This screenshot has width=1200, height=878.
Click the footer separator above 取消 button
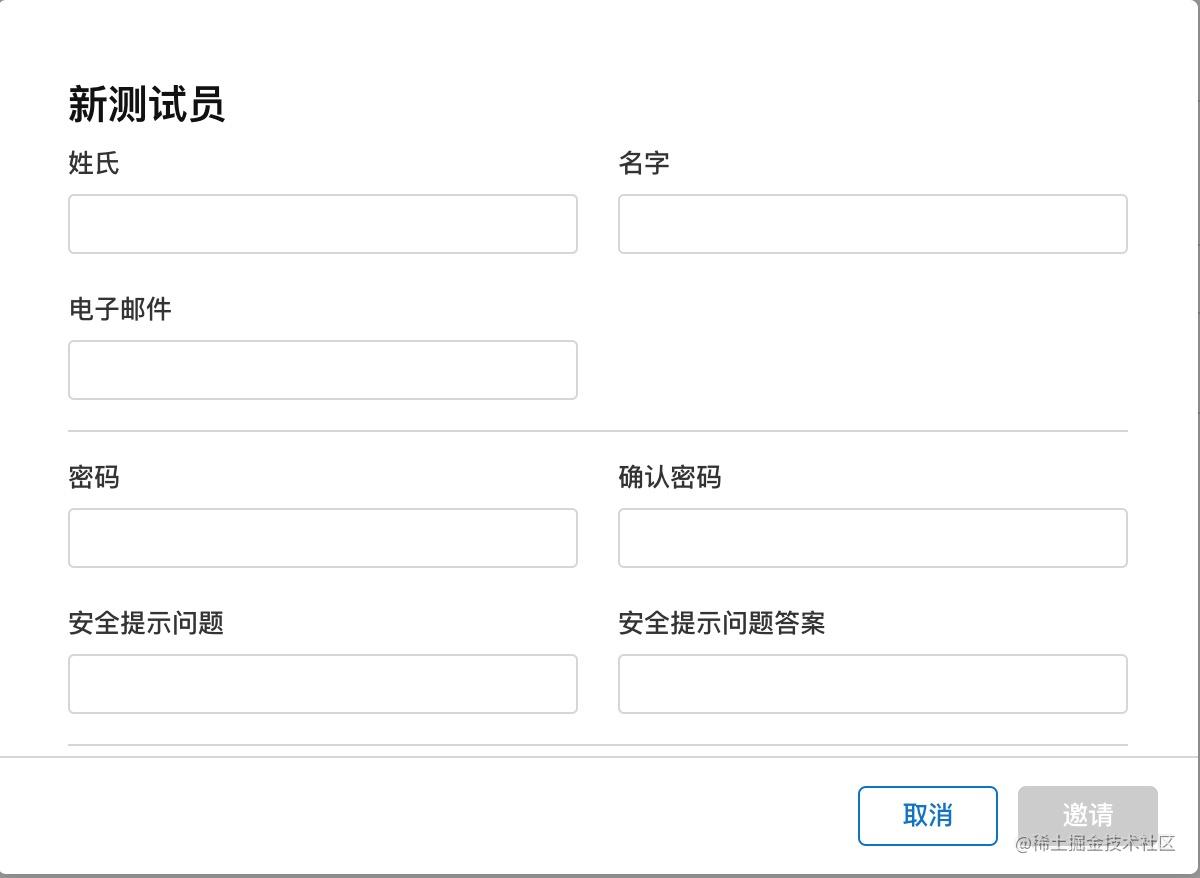pyautogui.click(x=598, y=757)
